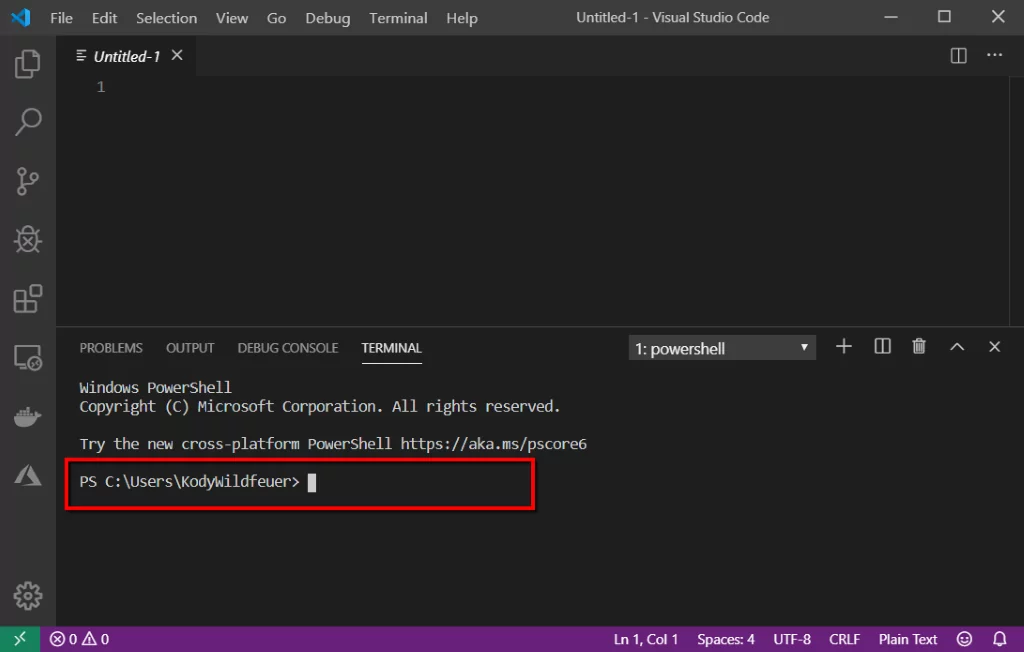
Task: Open the File menu
Action: click(61, 18)
